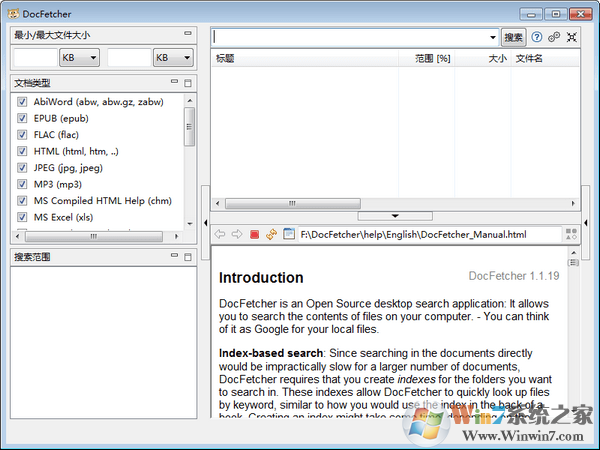600x450 pixels.
Task: Sort results by 标题 column header
Action: click(300, 59)
